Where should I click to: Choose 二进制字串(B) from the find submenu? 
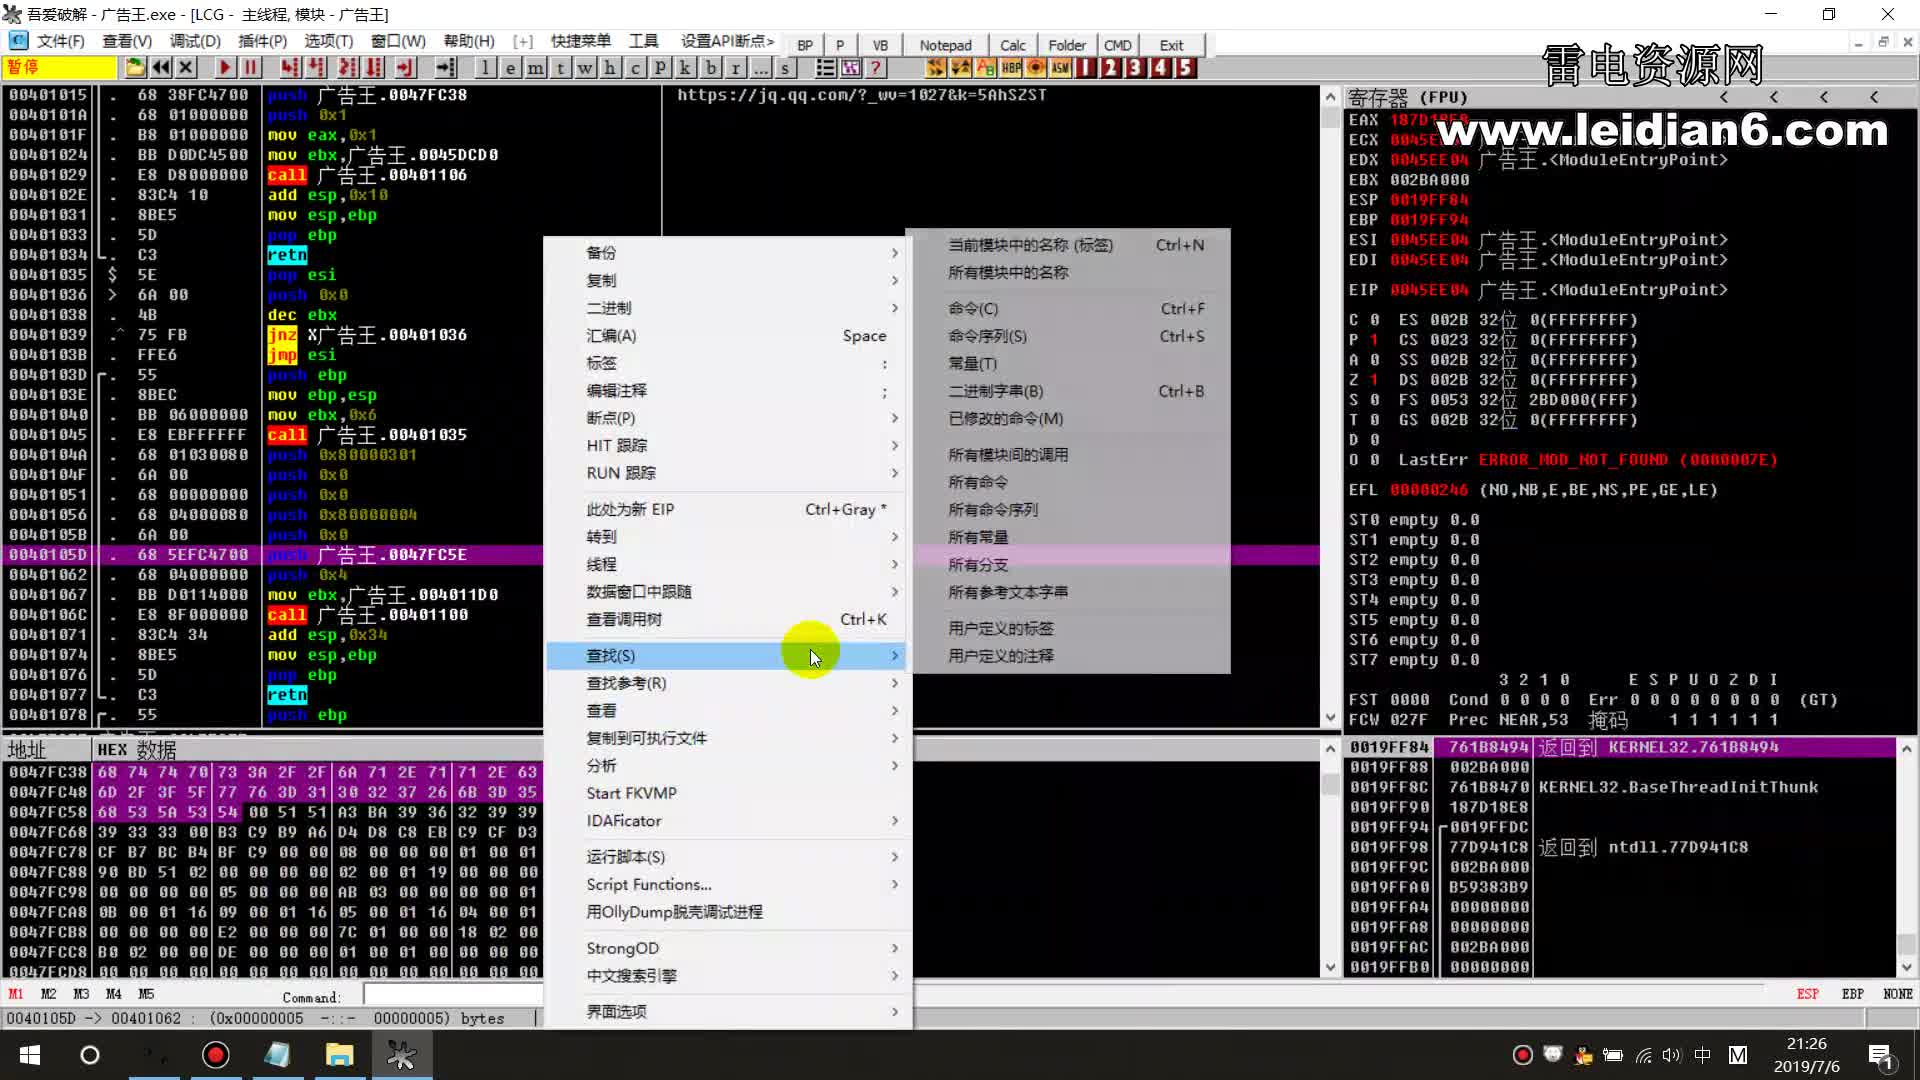pos(1070,391)
